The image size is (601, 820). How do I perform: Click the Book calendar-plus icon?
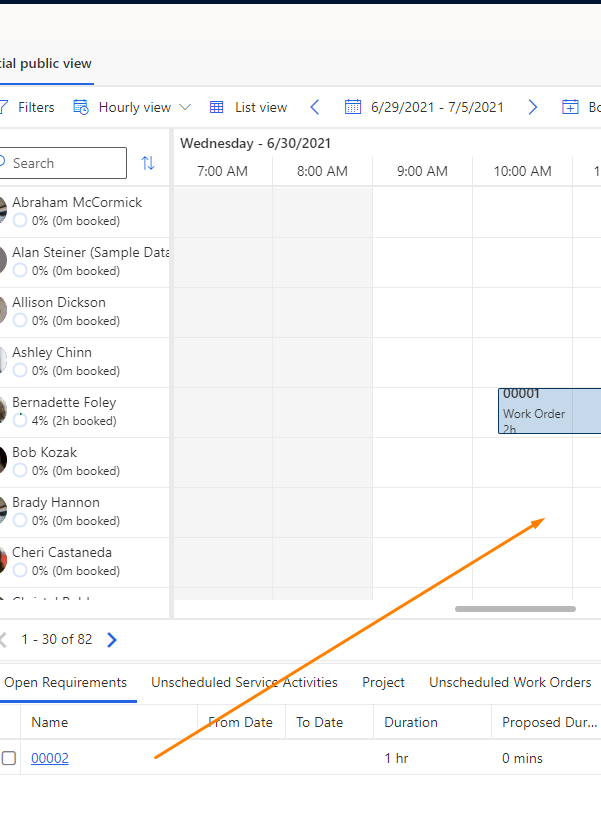(570, 107)
